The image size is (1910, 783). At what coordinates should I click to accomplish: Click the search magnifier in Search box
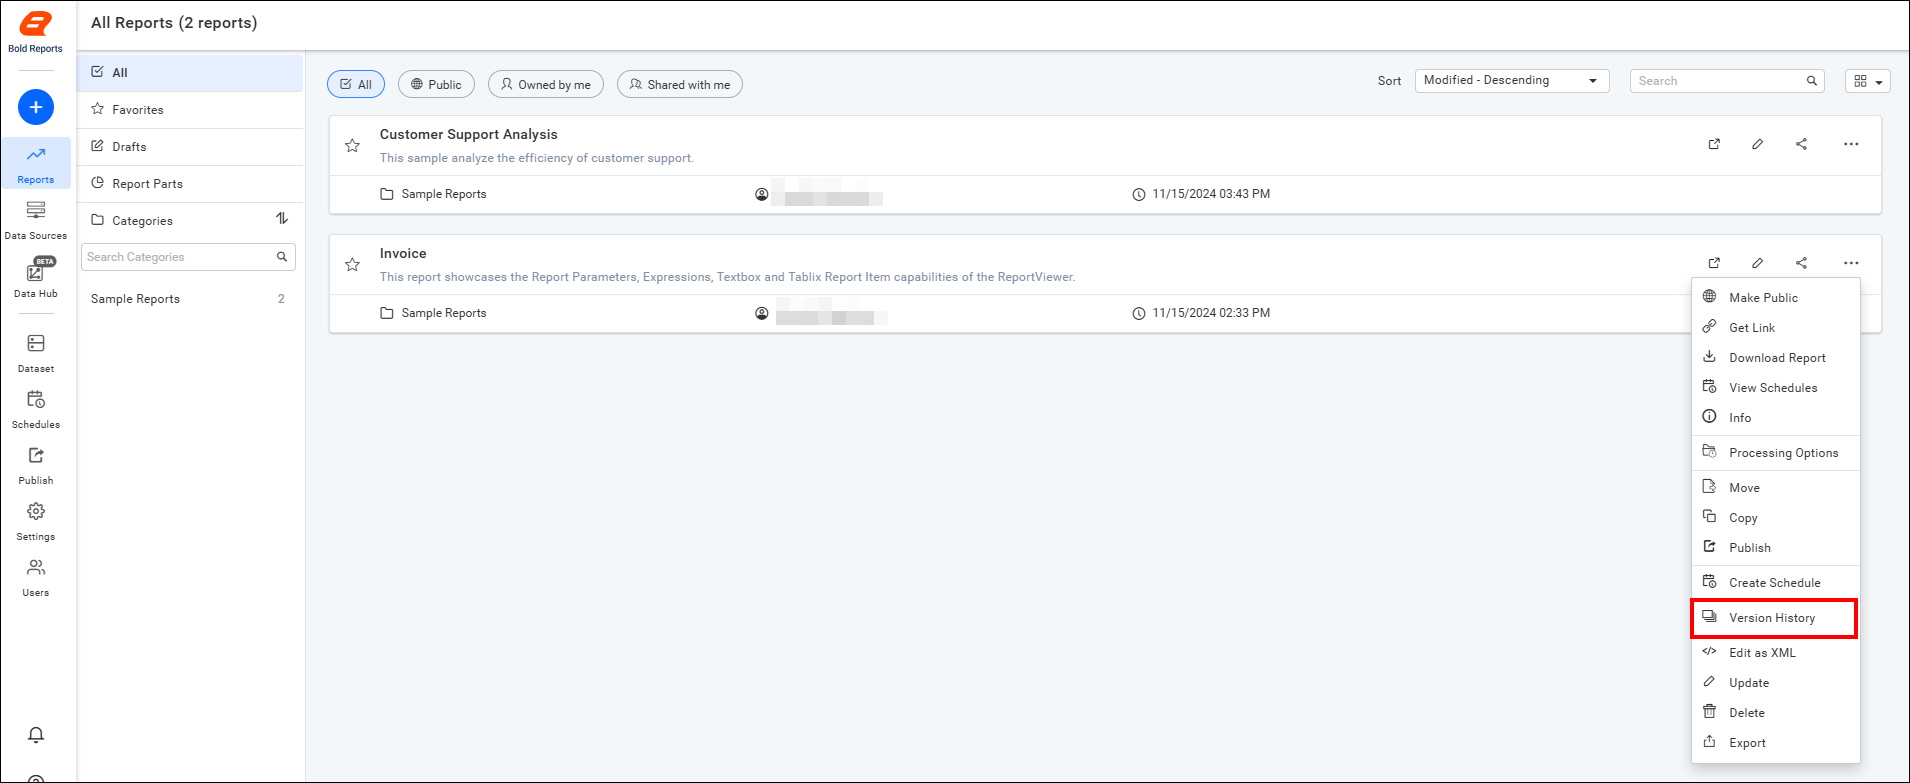[1811, 81]
